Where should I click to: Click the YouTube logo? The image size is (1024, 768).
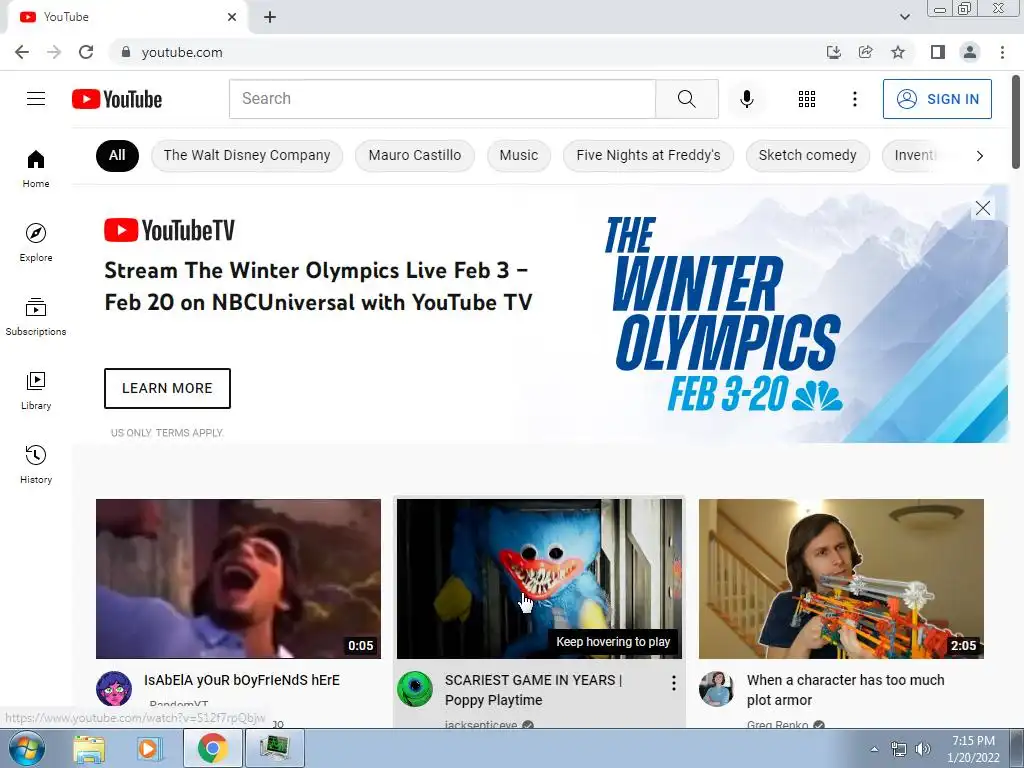pyautogui.click(x=117, y=99)
